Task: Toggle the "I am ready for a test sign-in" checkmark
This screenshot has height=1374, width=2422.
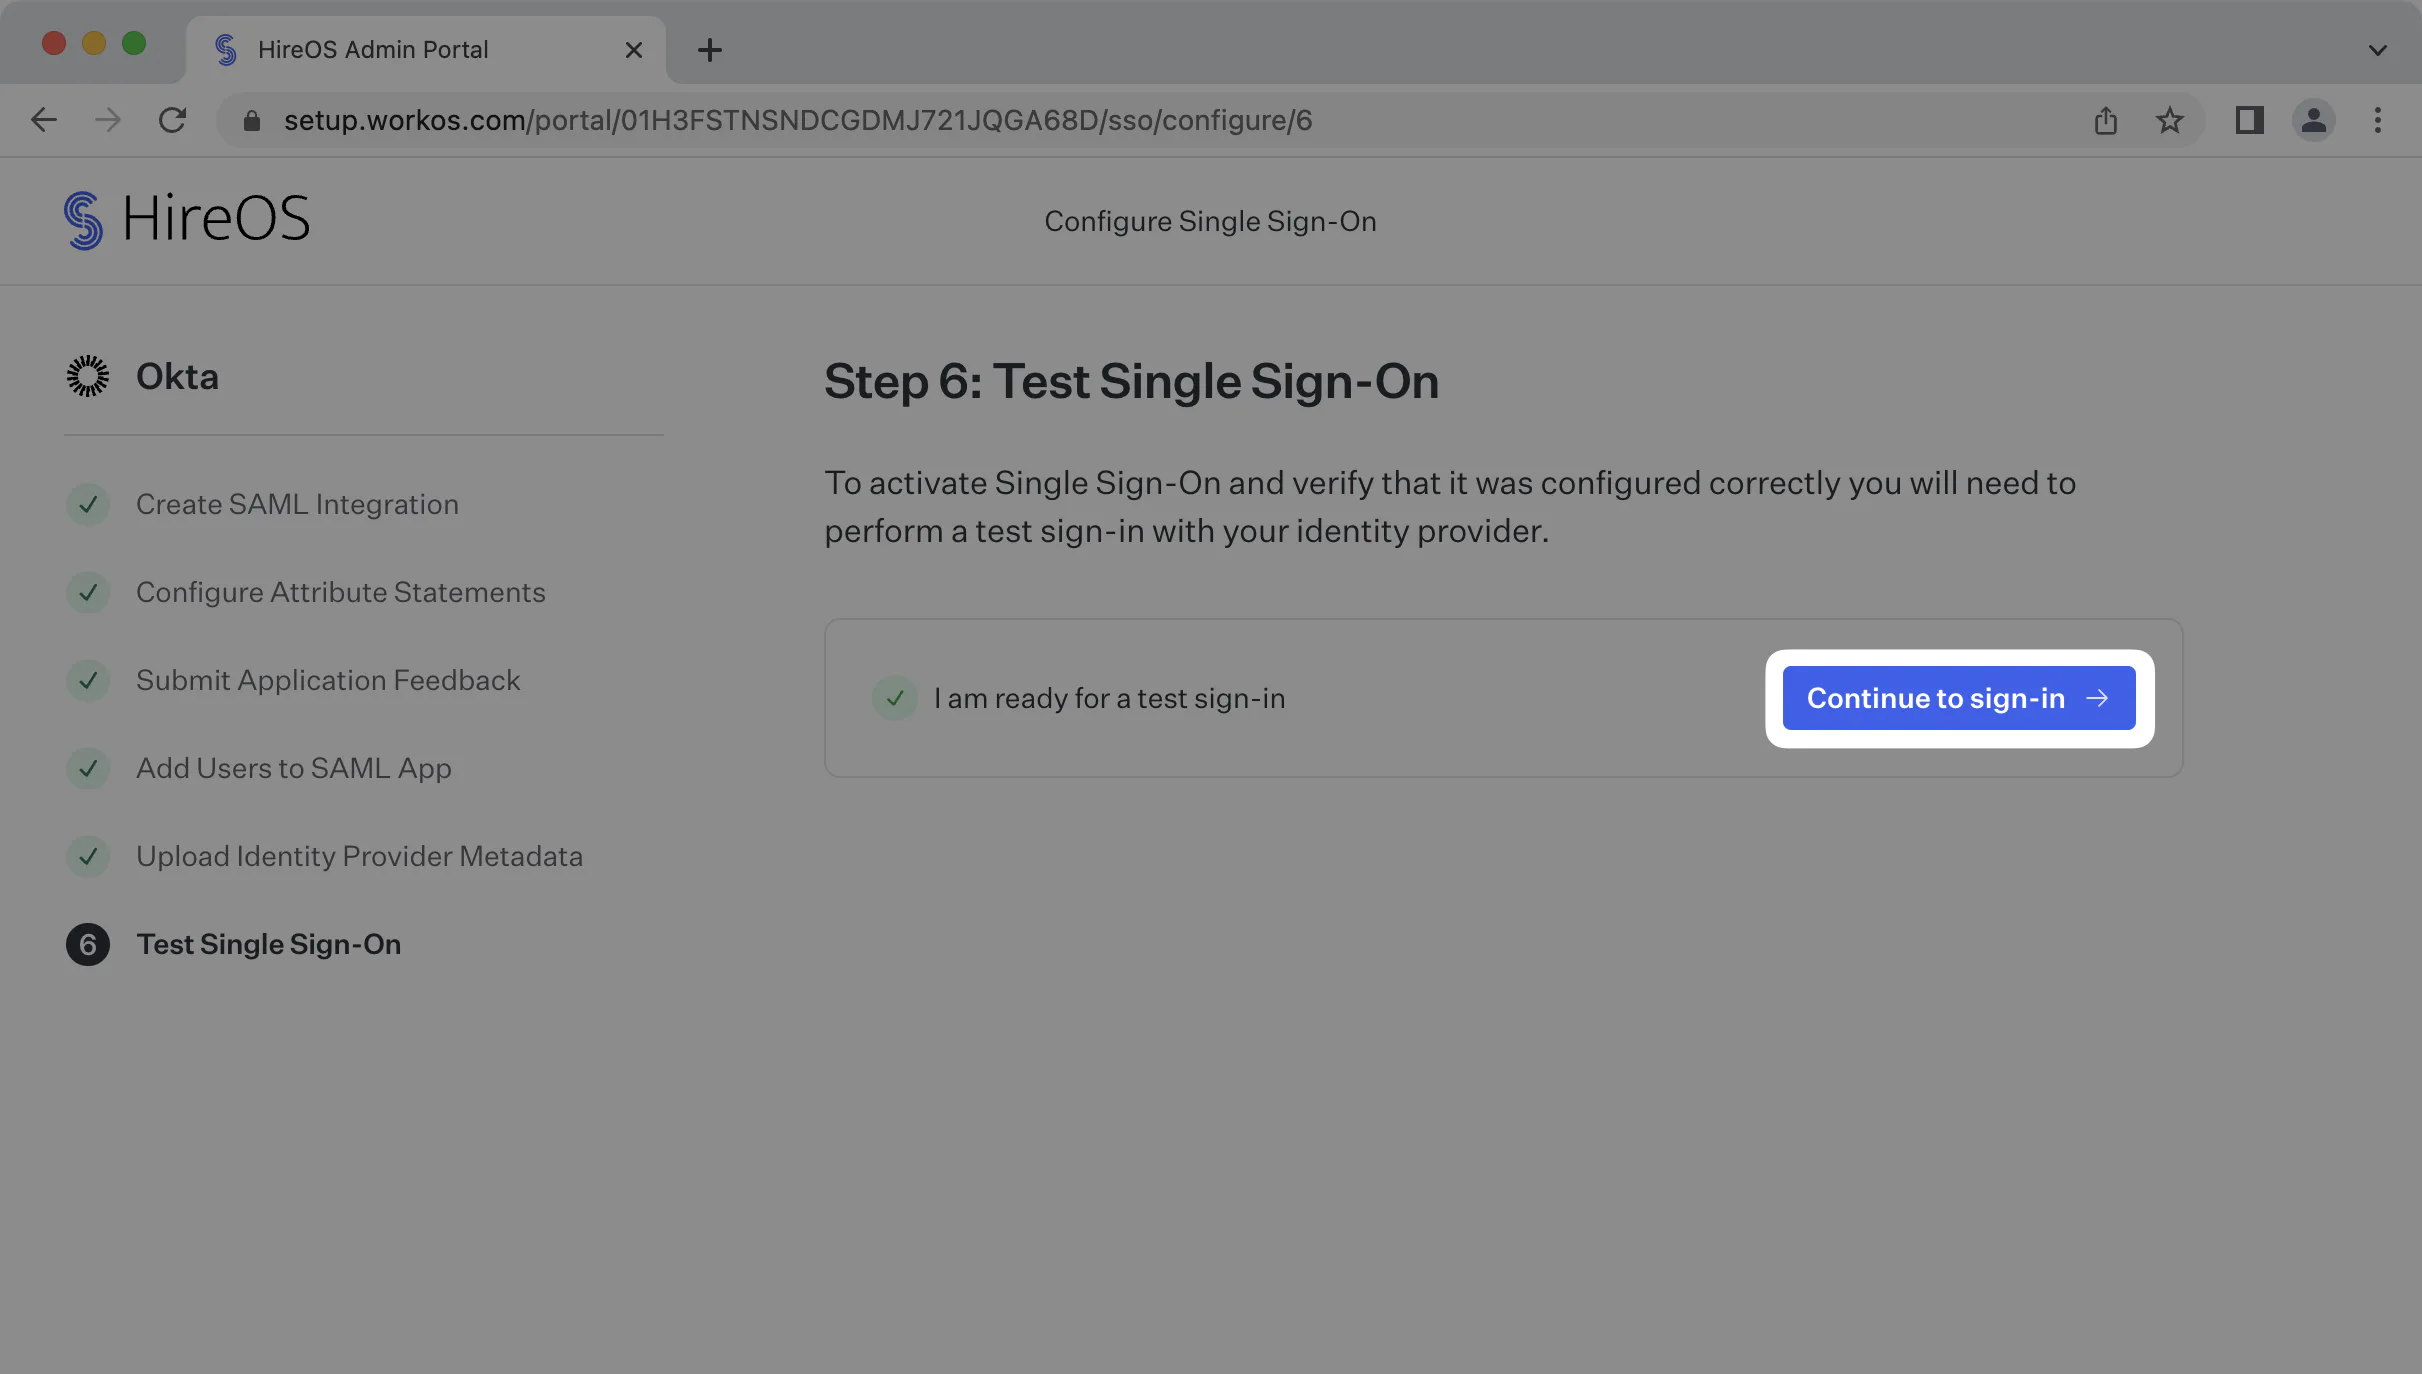Action: click(895, 698)
